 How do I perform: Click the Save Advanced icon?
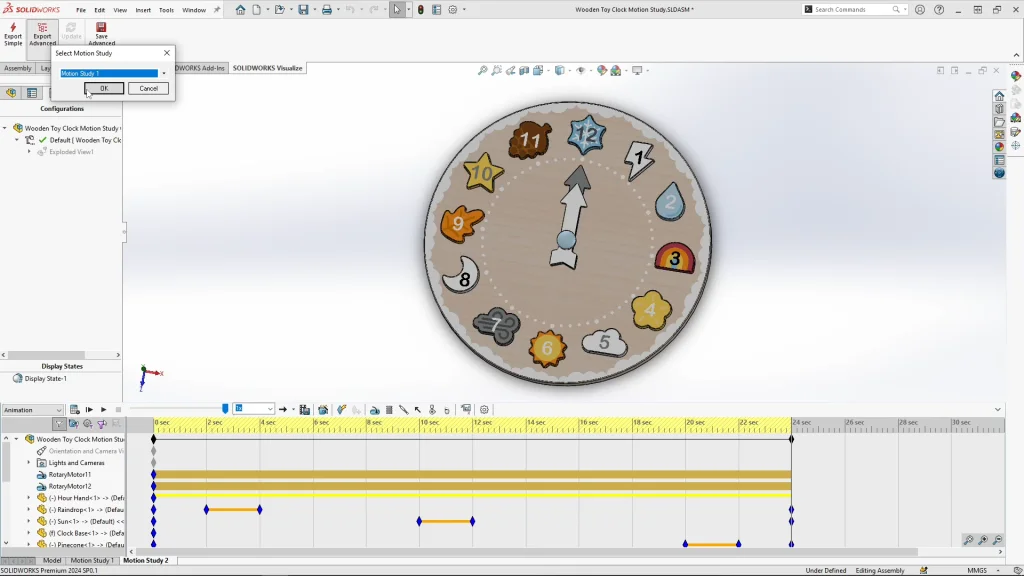(101, 29)
